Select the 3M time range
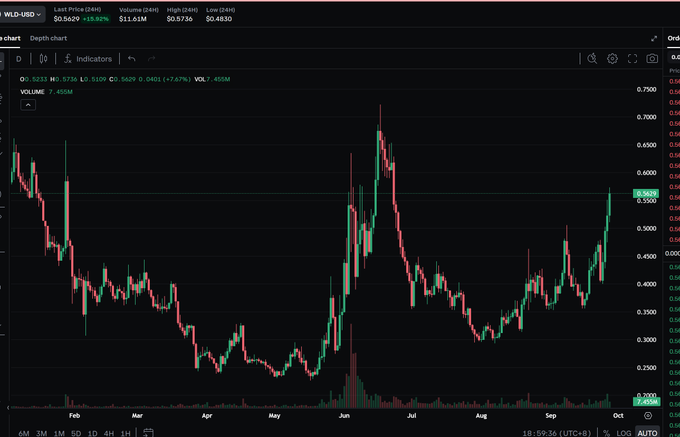This screenshot has height=437, width=680. tap(42, 433)
